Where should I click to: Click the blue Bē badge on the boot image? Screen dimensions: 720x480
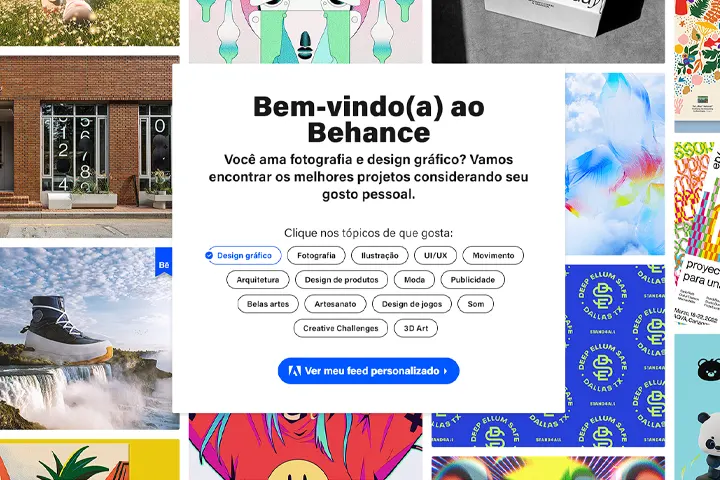(163, 263)
